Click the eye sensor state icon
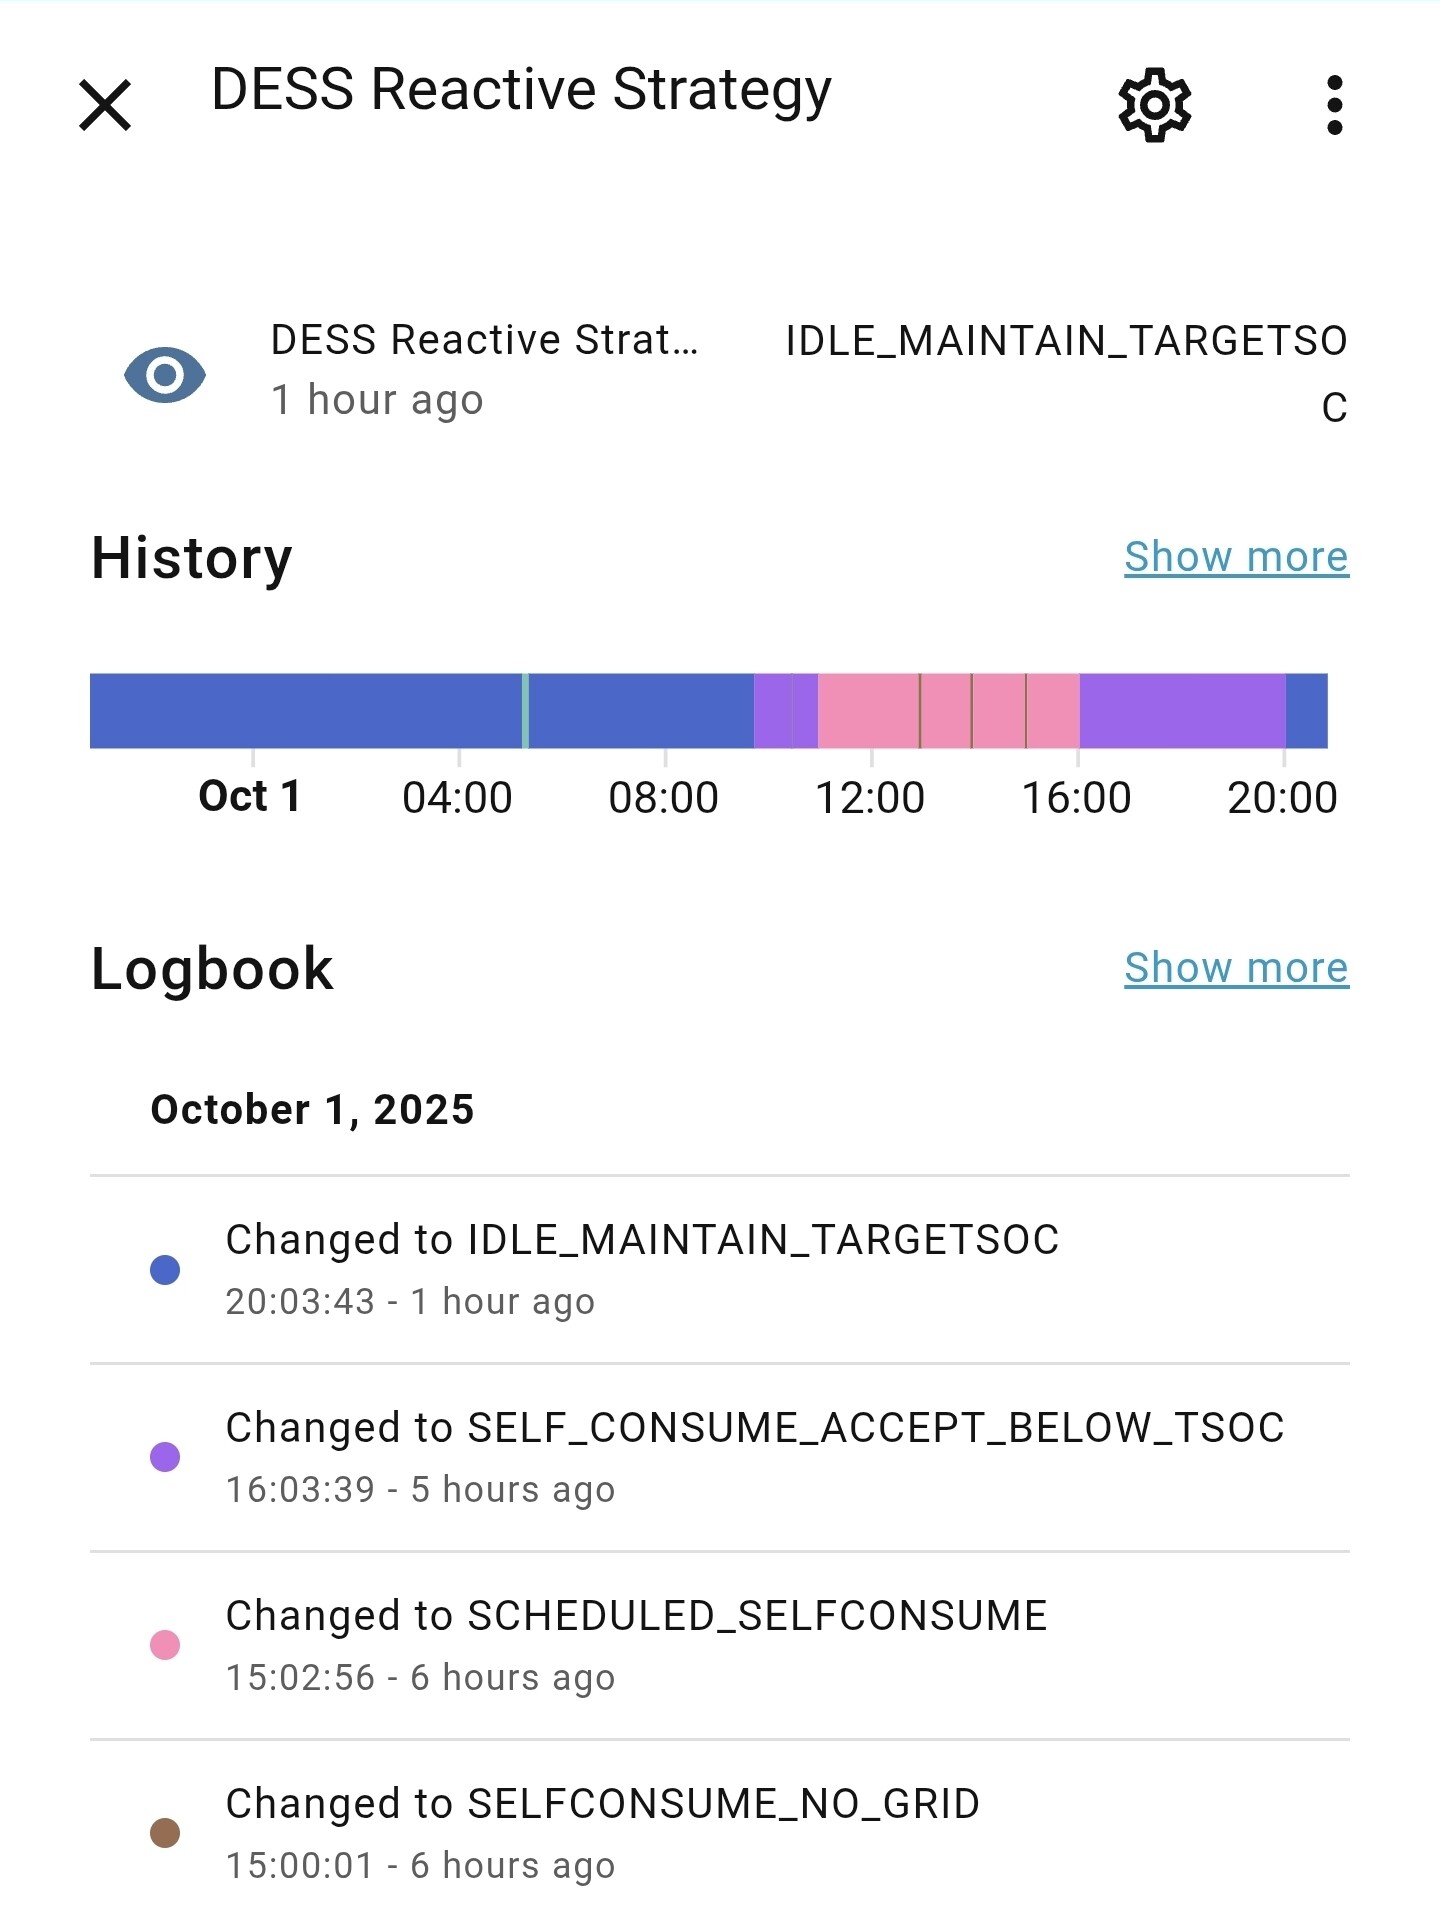Viewport: 1440px width, 1920px height. click(x=165, y=375)
